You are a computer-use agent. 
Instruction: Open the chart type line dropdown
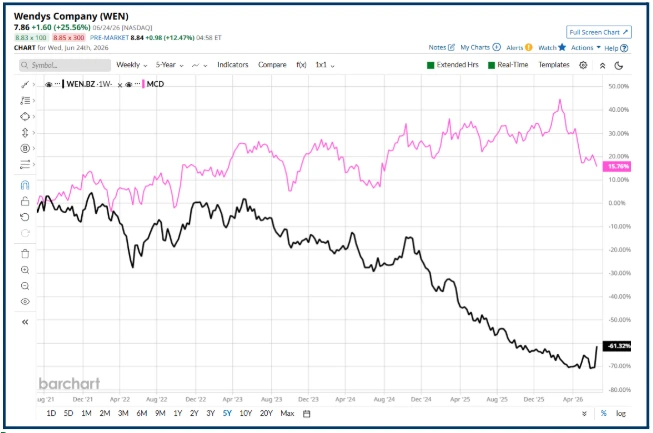point(199,65)
